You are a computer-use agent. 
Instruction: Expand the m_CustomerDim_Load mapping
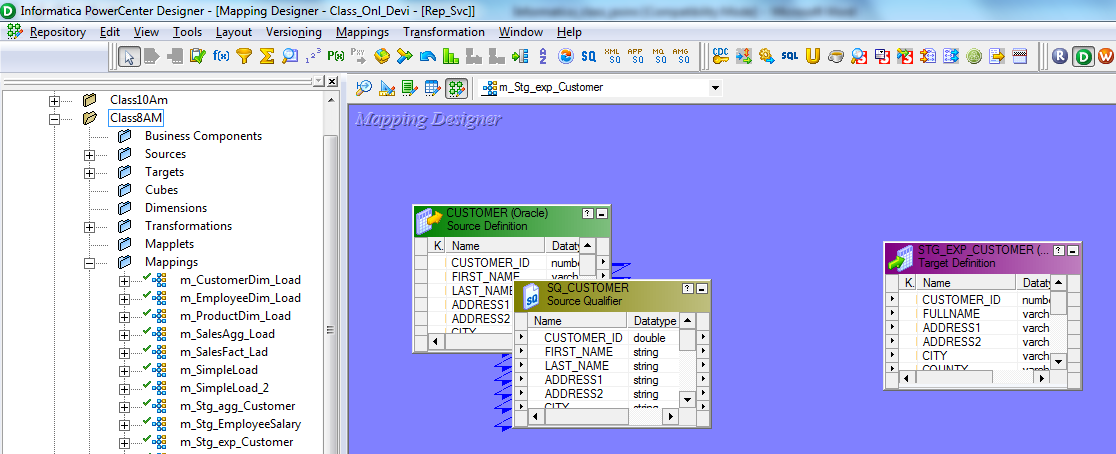pos(125,280)
